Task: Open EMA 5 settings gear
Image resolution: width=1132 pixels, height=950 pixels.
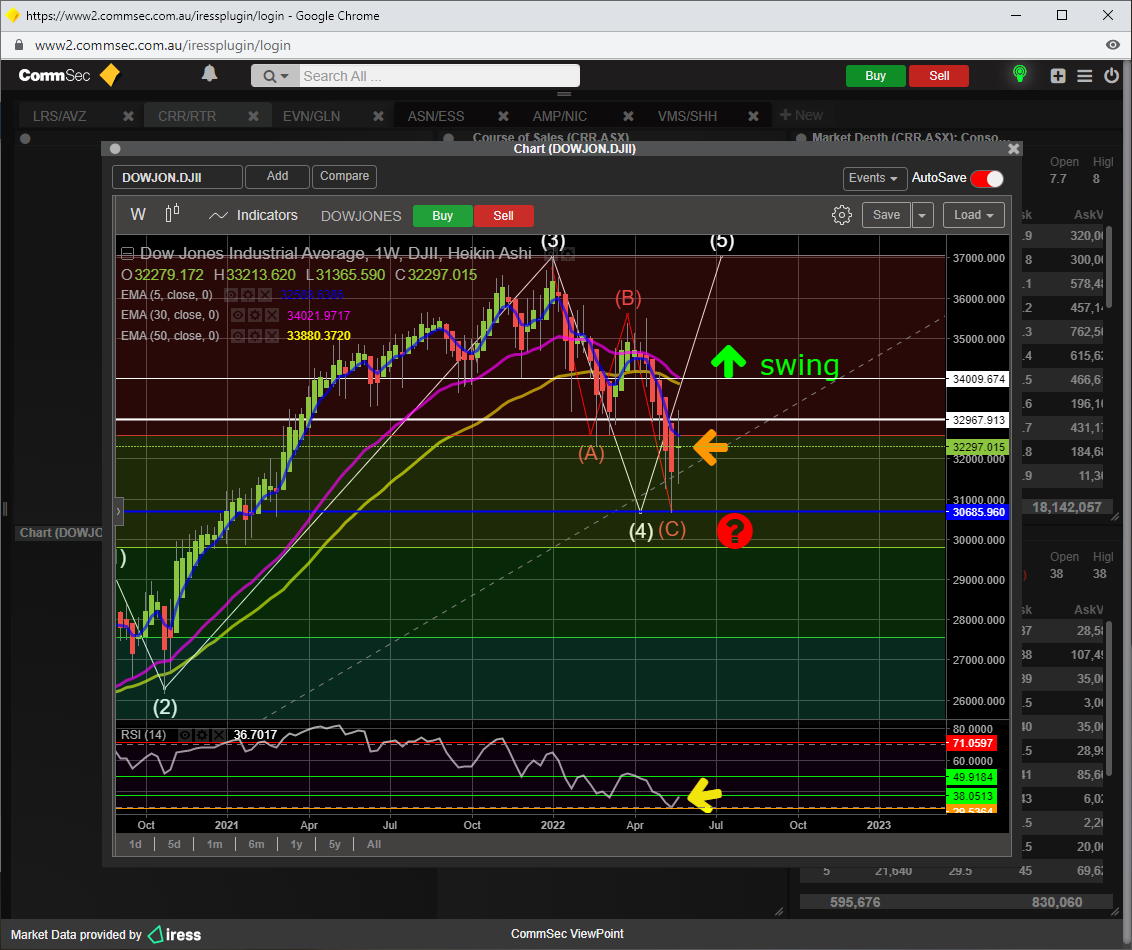Action: tap(248, 295)
